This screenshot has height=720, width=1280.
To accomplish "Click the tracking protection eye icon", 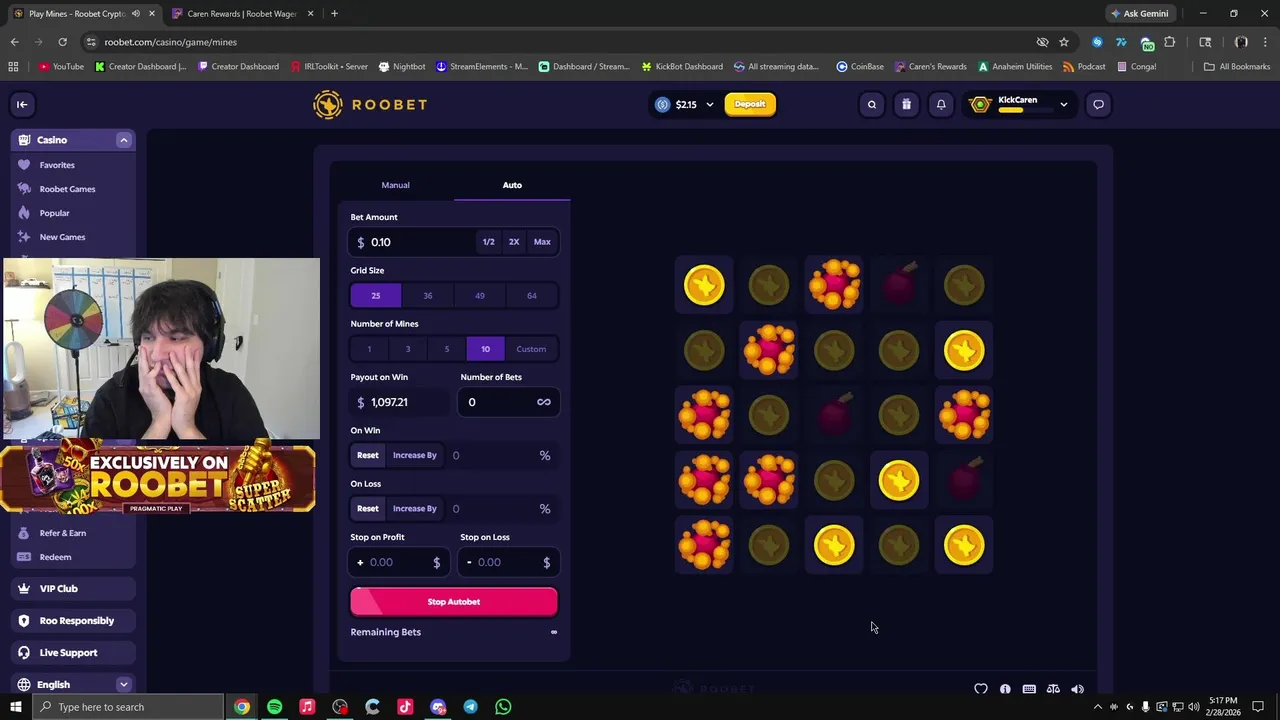I will click(x=1042, y=42).
